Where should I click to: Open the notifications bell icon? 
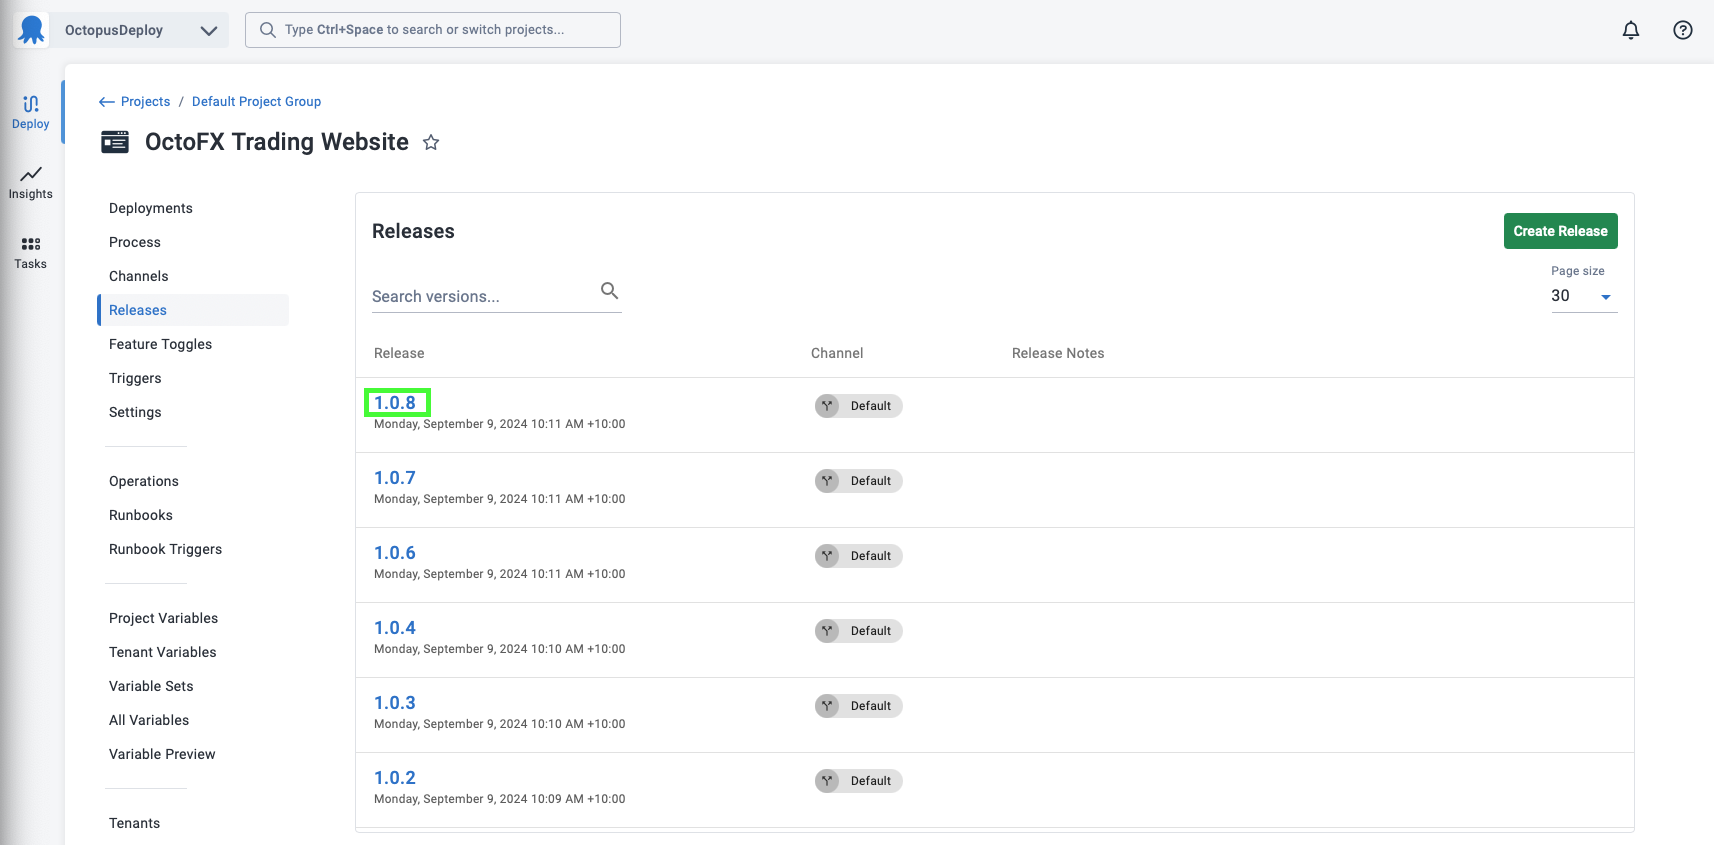click(1631, 30)
